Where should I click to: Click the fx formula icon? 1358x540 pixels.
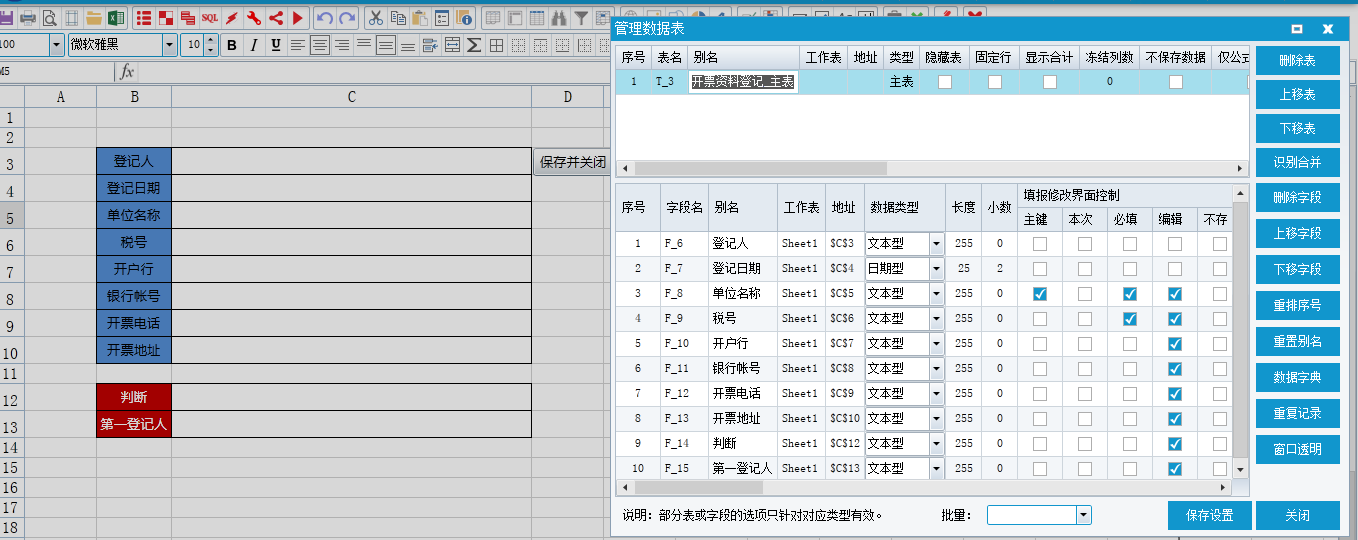point(127,72)
